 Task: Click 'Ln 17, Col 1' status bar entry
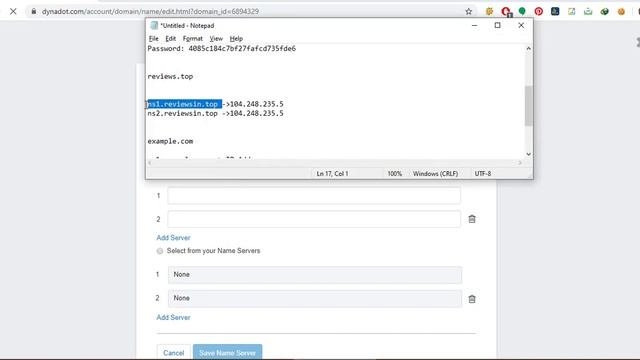pos(332,173)
